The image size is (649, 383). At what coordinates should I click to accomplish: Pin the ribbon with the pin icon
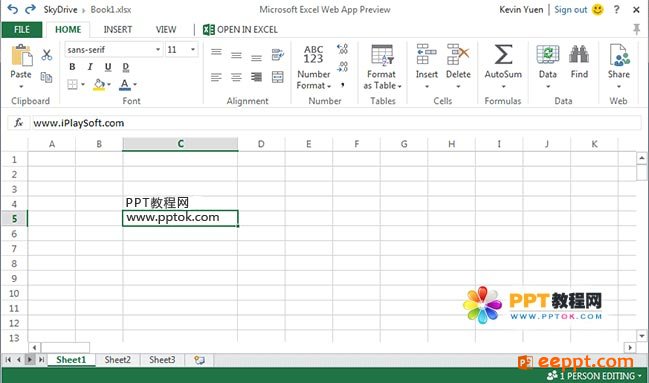click(x=637, y=29)
